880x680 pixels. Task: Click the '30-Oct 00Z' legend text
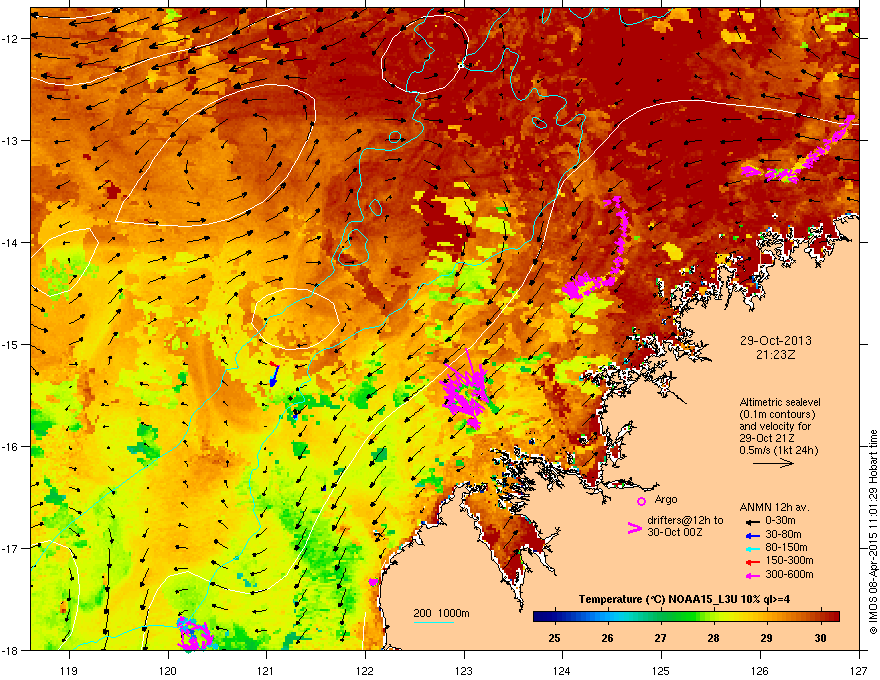[x=675, y=532]
